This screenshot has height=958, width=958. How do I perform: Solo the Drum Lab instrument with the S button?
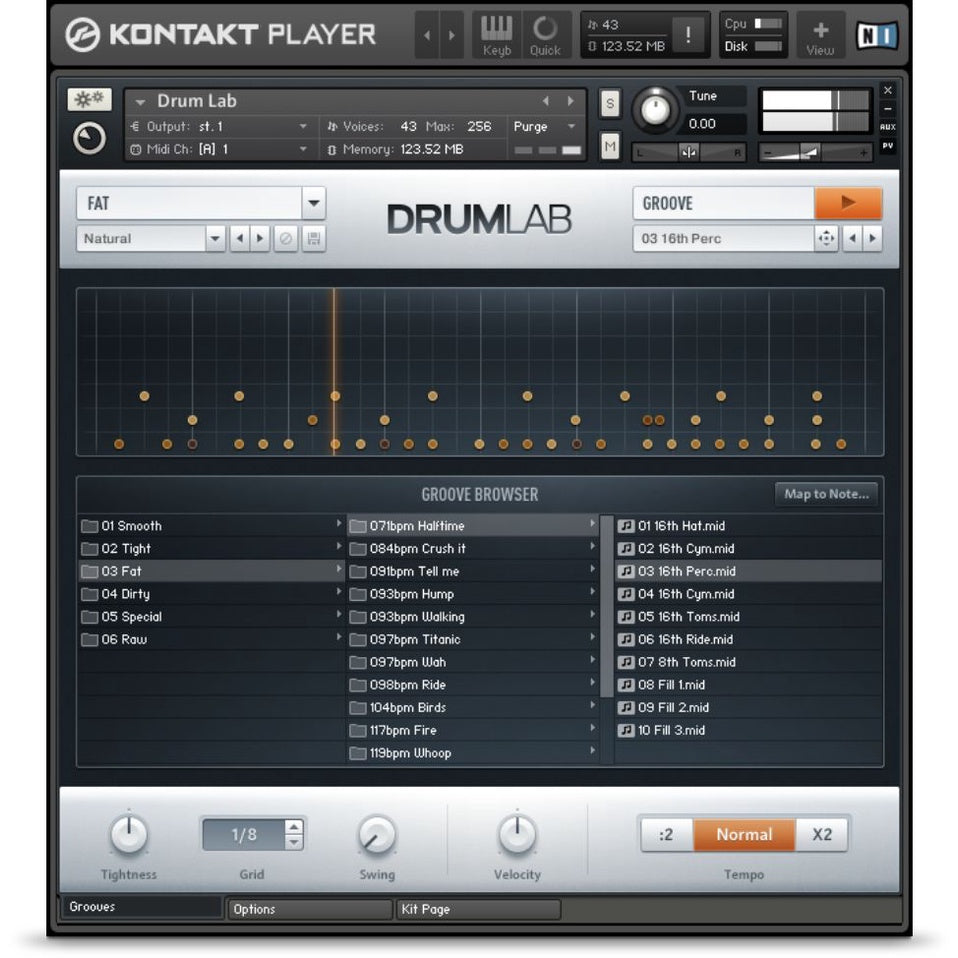click(608, 103)
